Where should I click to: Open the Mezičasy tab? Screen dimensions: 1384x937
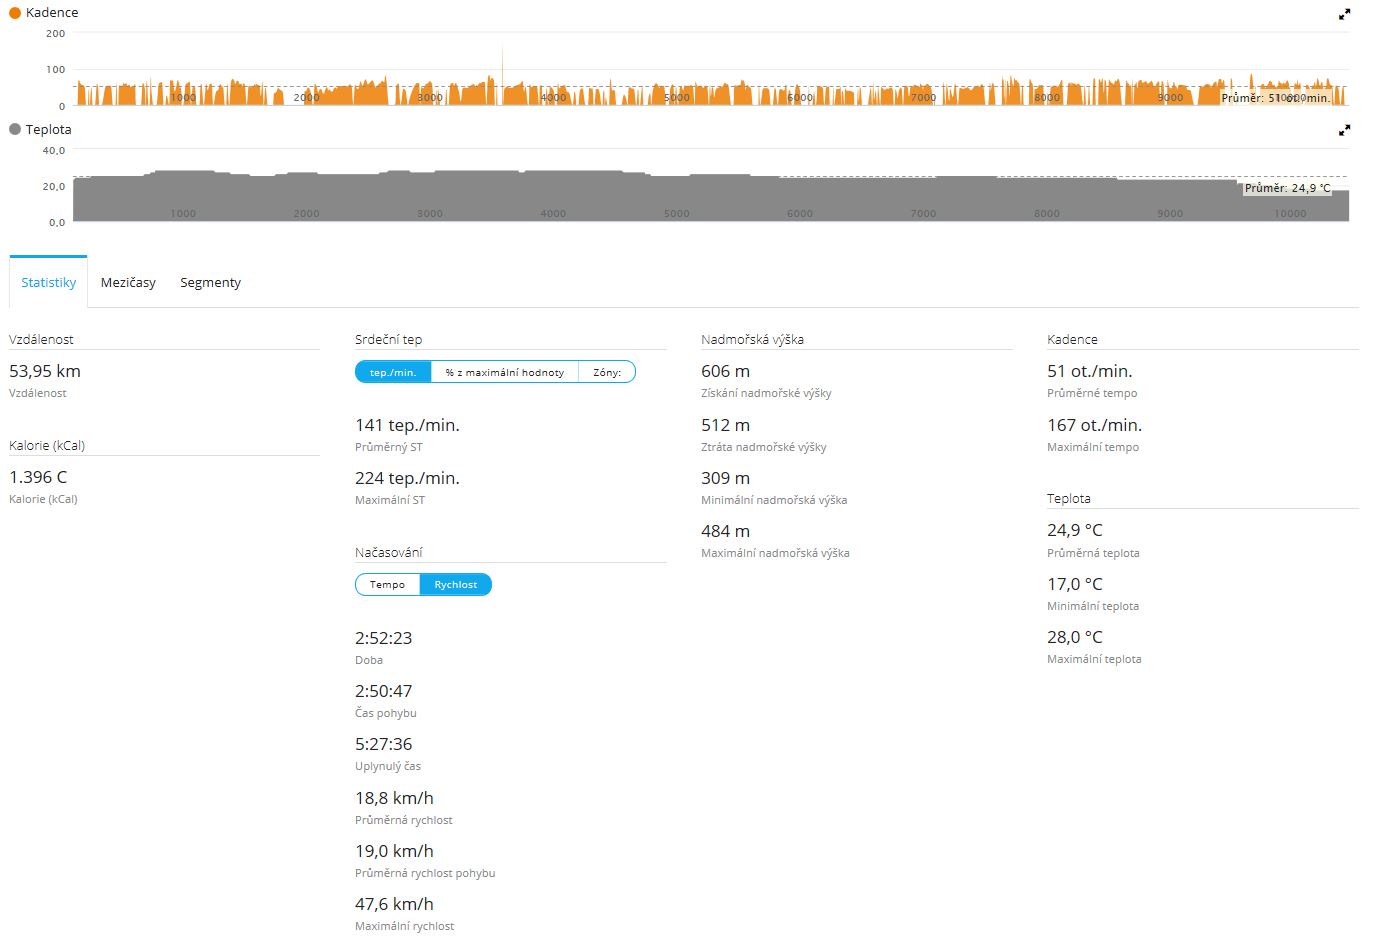(x=128, y=283)
